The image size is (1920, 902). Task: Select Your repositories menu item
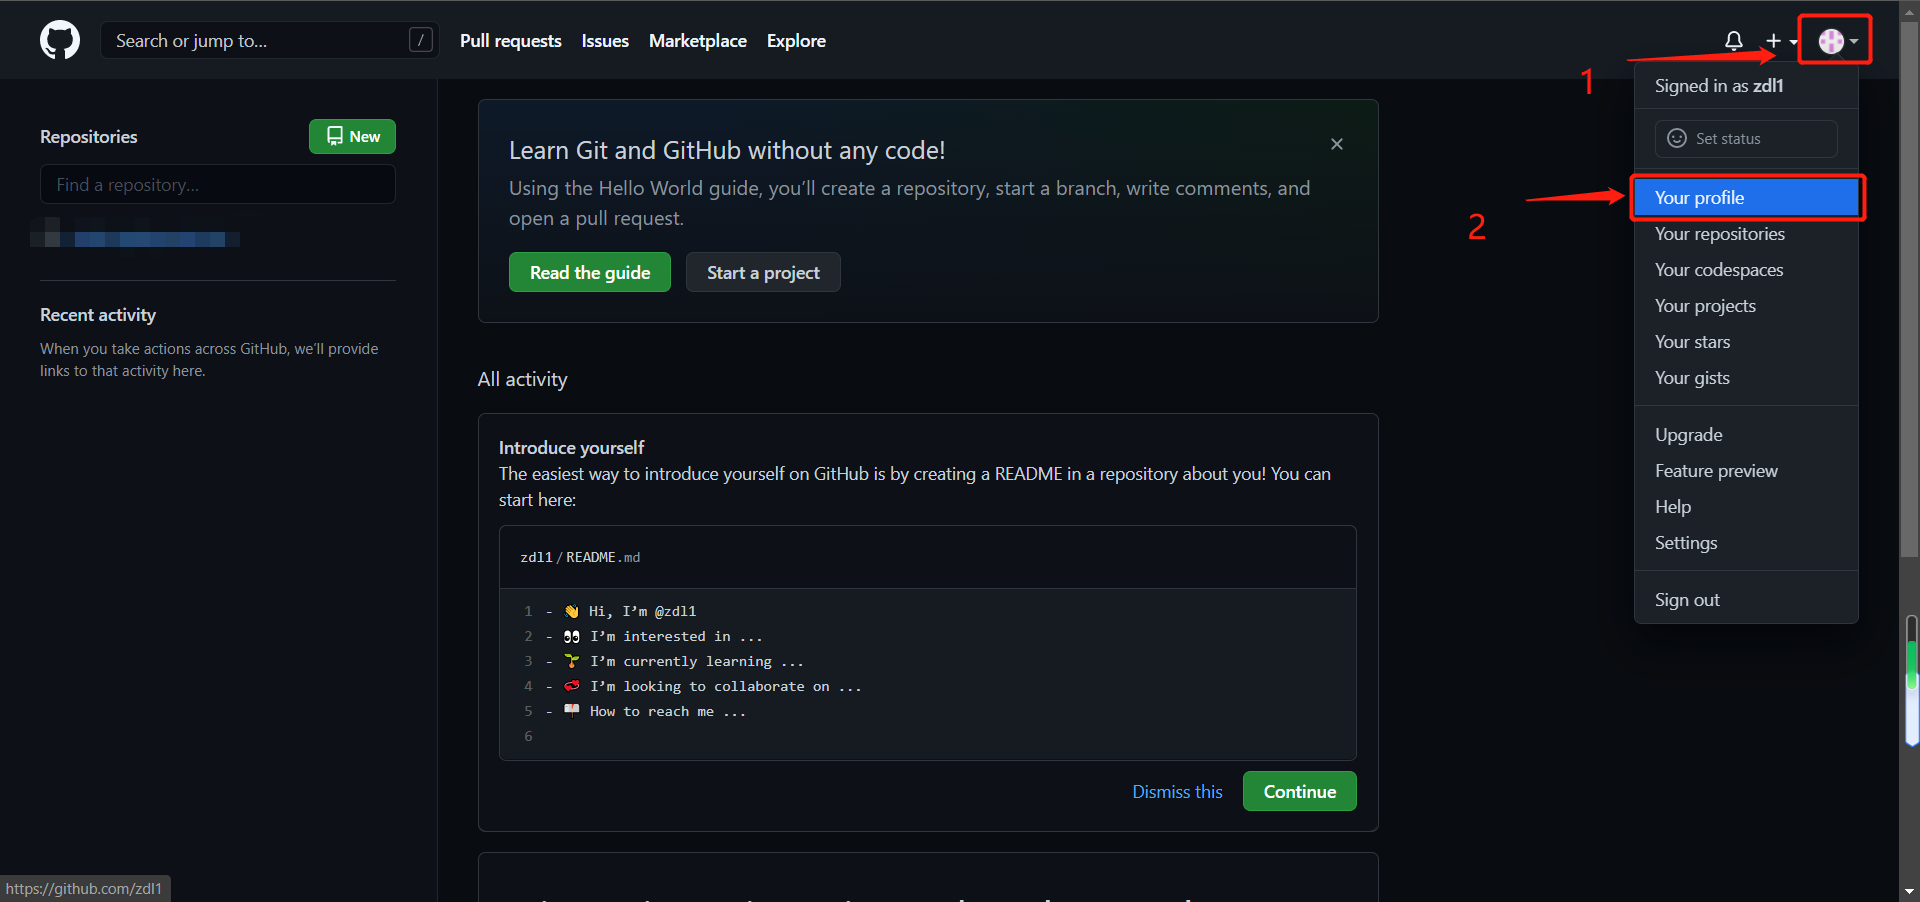[1746, 234]
